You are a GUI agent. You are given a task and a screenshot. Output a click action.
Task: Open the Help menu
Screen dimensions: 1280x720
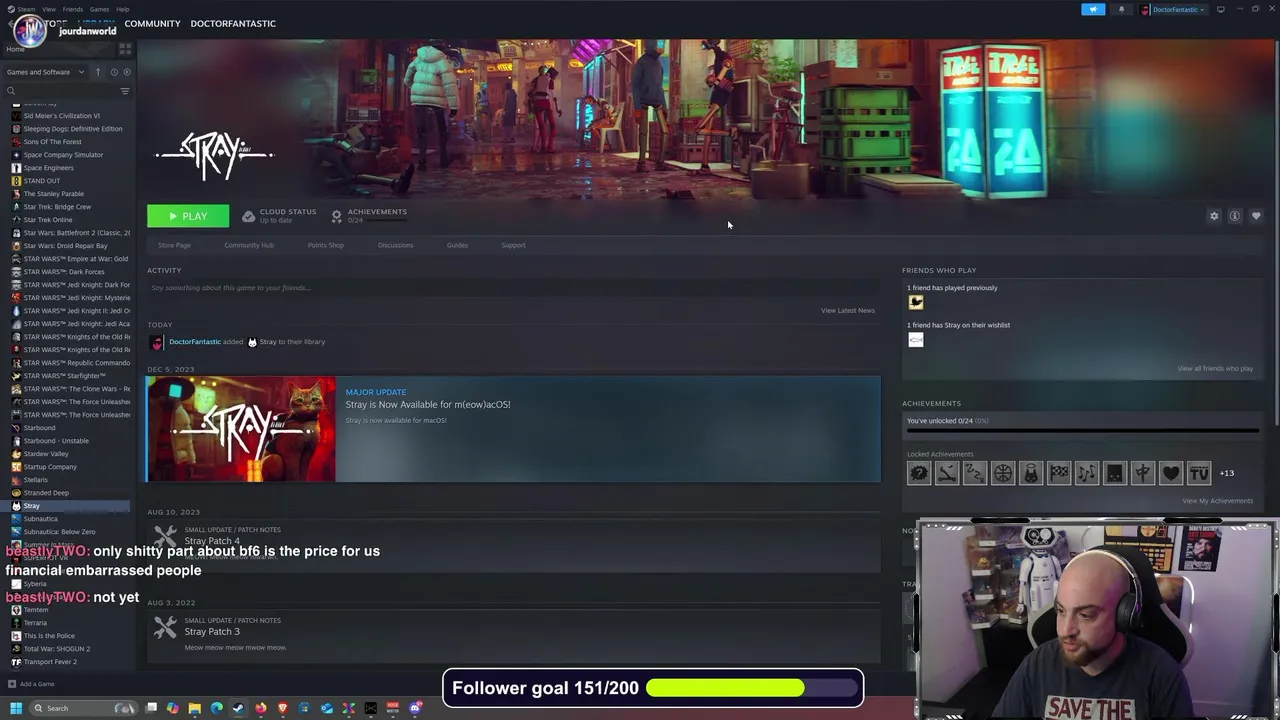pos(122,9)
